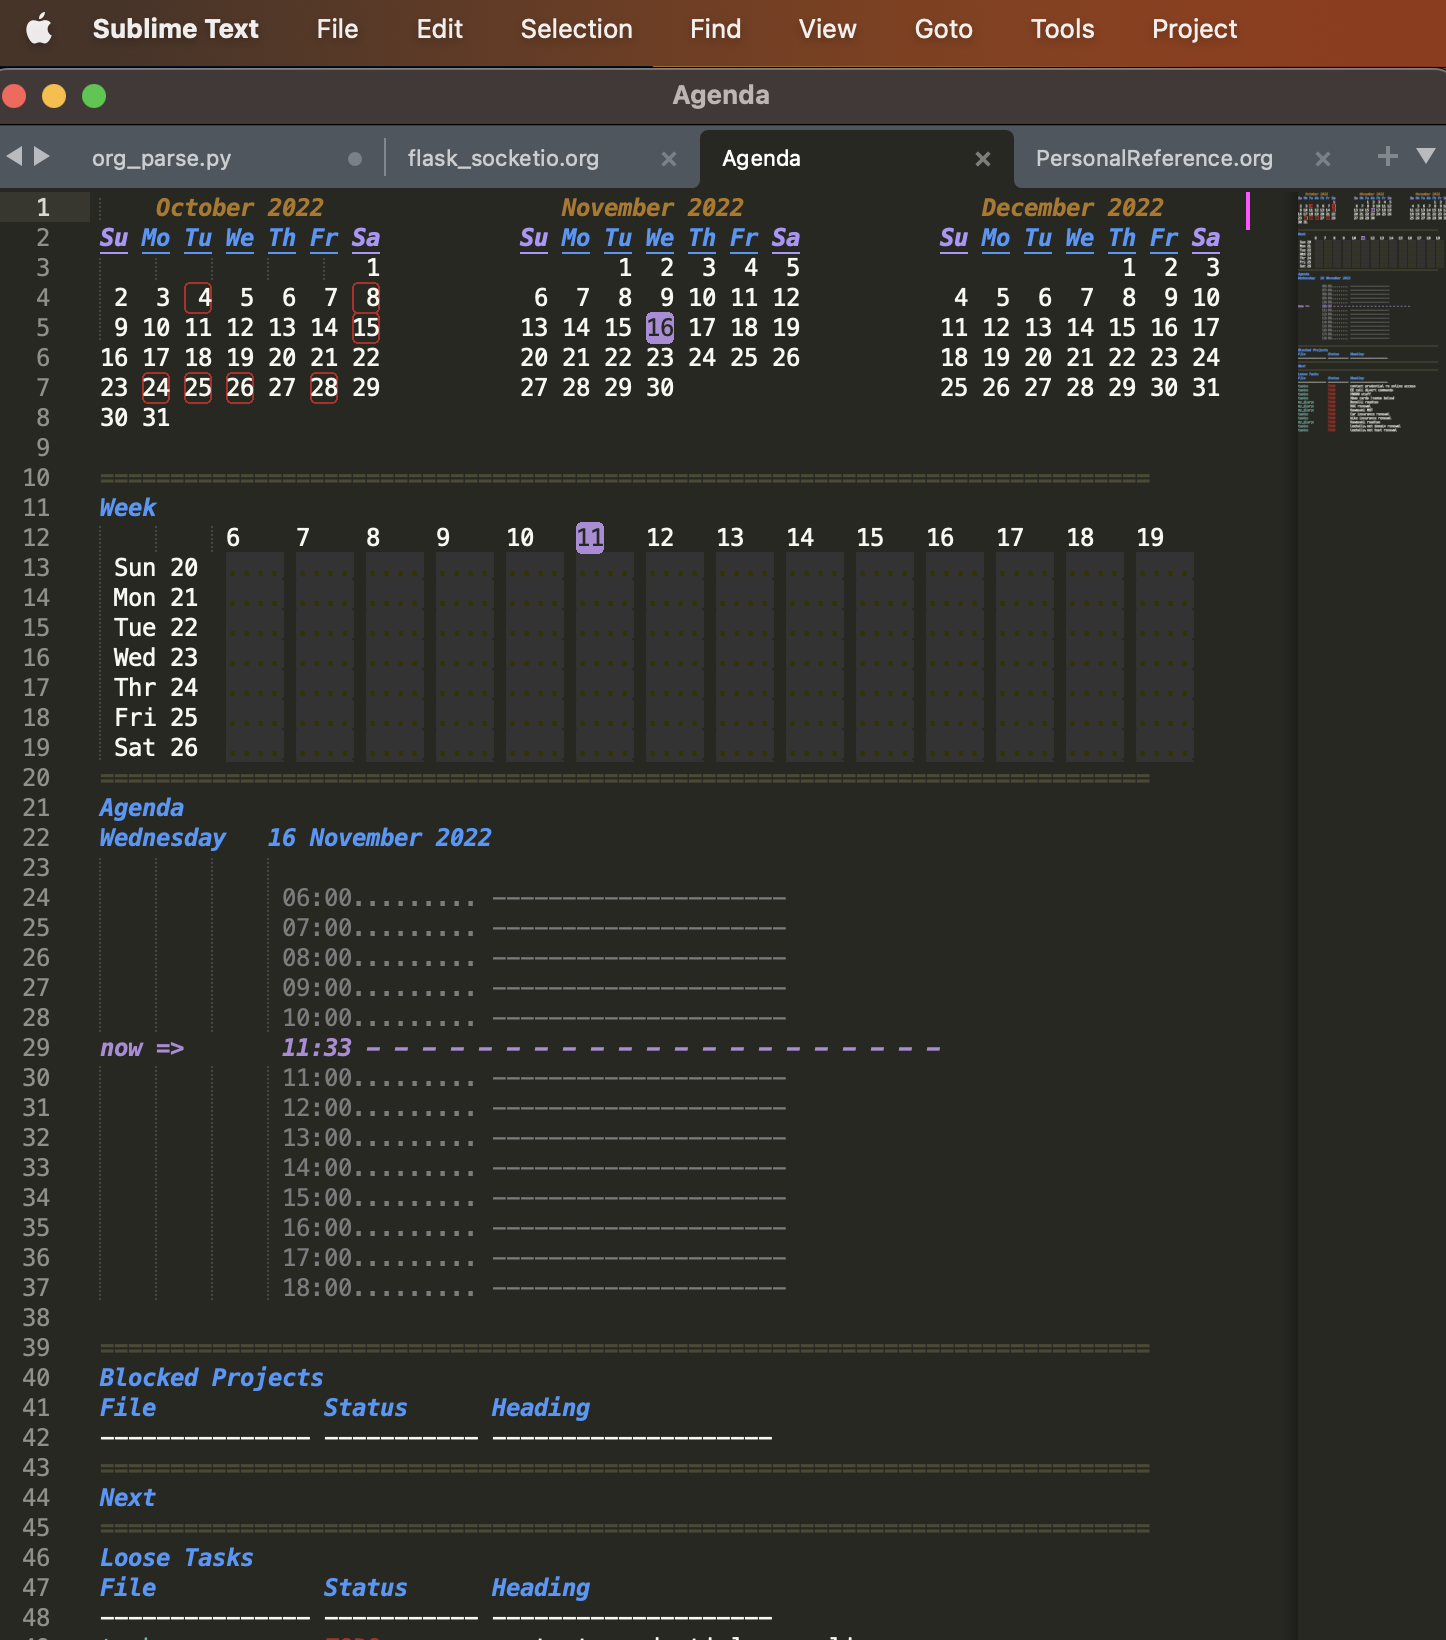Image resolution: width=1446 pixels, height=1640 pixels.
Task: Click unsaved dot on org_parse.py tab
Action: coord(355,159)
